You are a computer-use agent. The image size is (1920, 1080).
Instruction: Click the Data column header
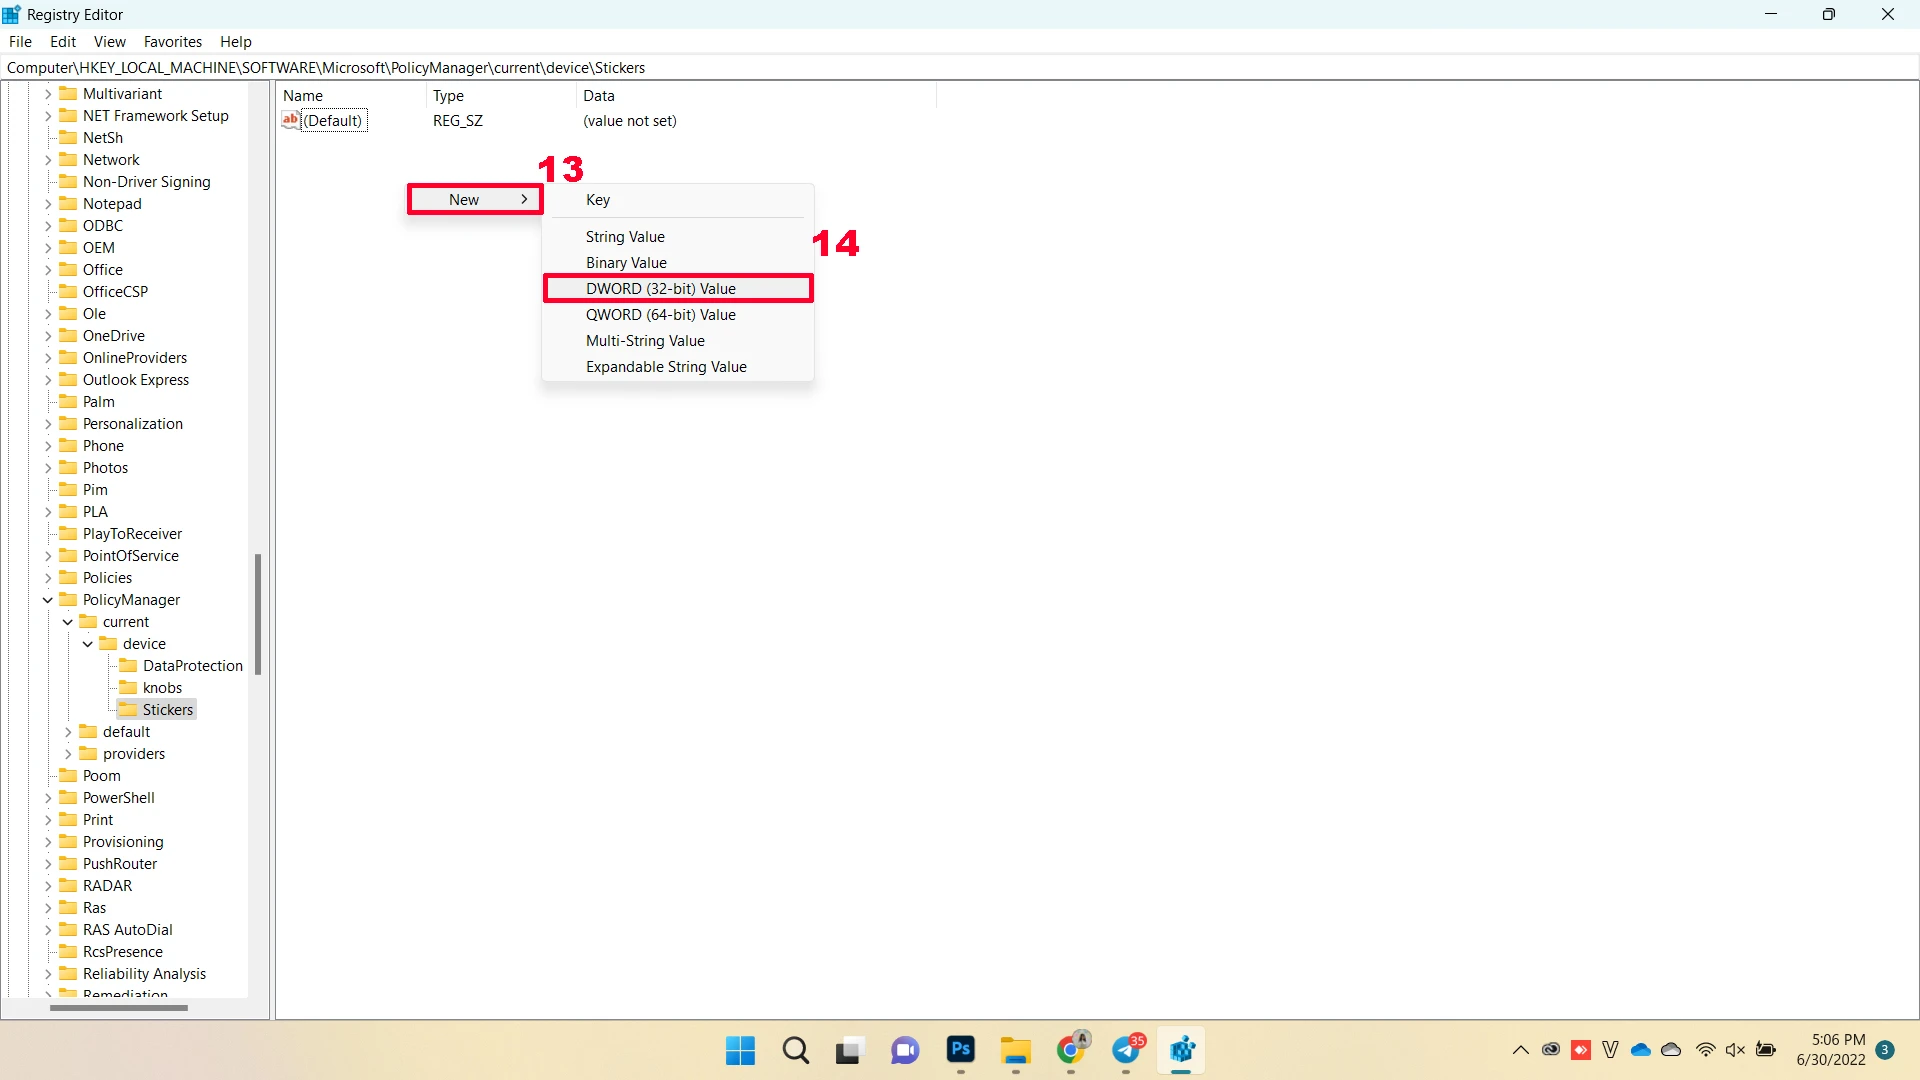tap(756, 95)
